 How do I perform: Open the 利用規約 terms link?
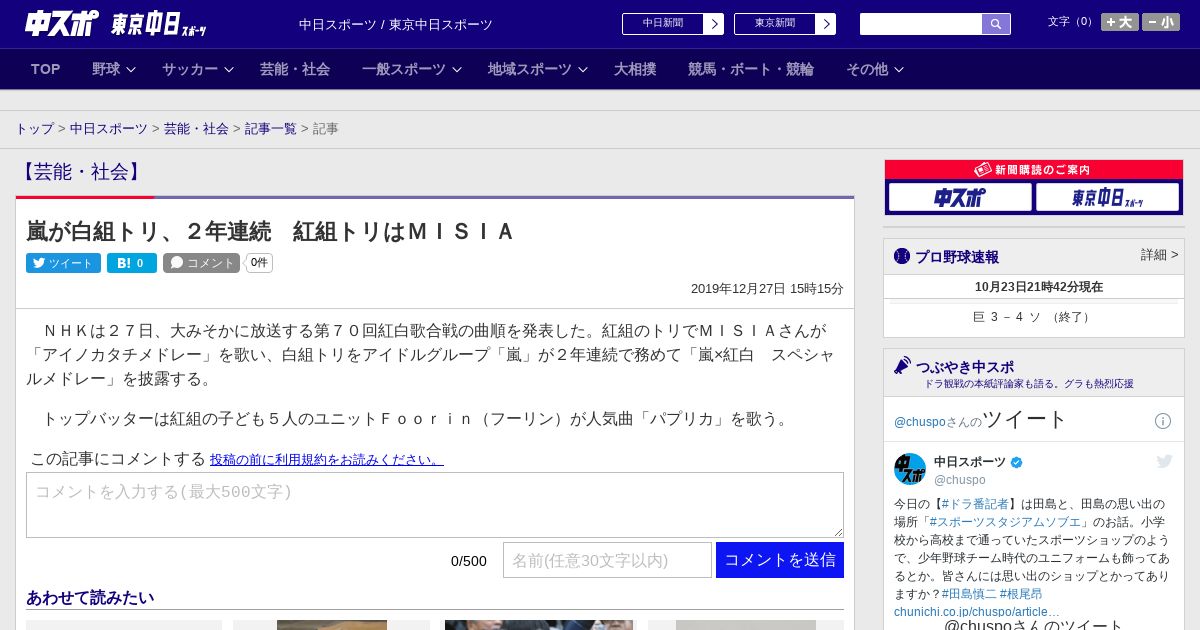[x=326, y=460]
